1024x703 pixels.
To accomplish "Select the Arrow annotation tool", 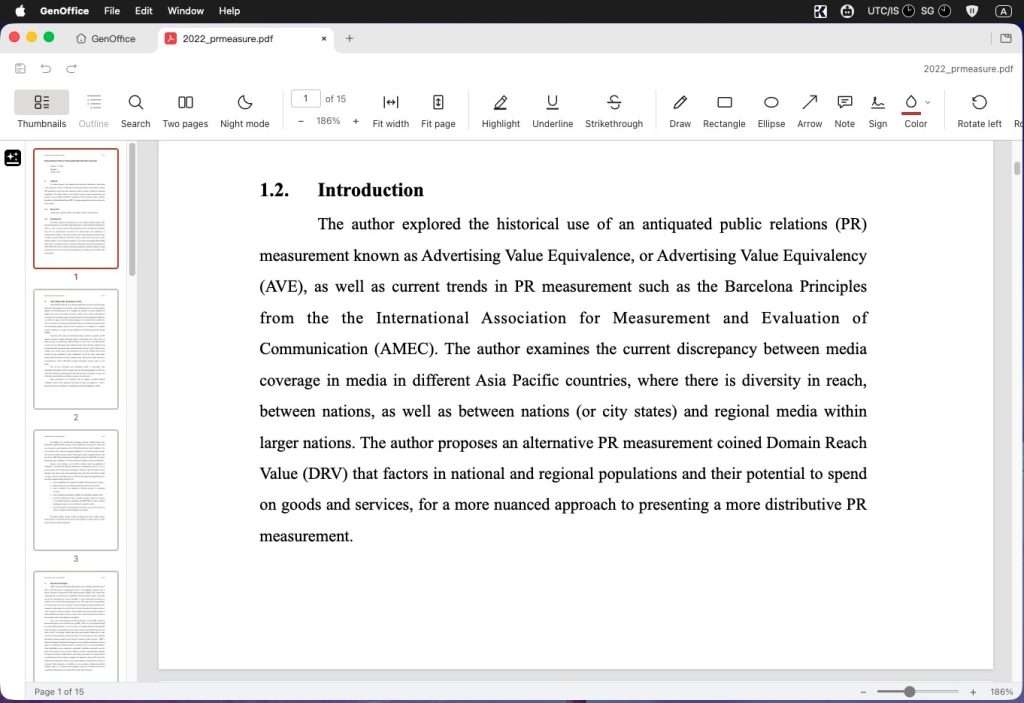I will point(809,110).
